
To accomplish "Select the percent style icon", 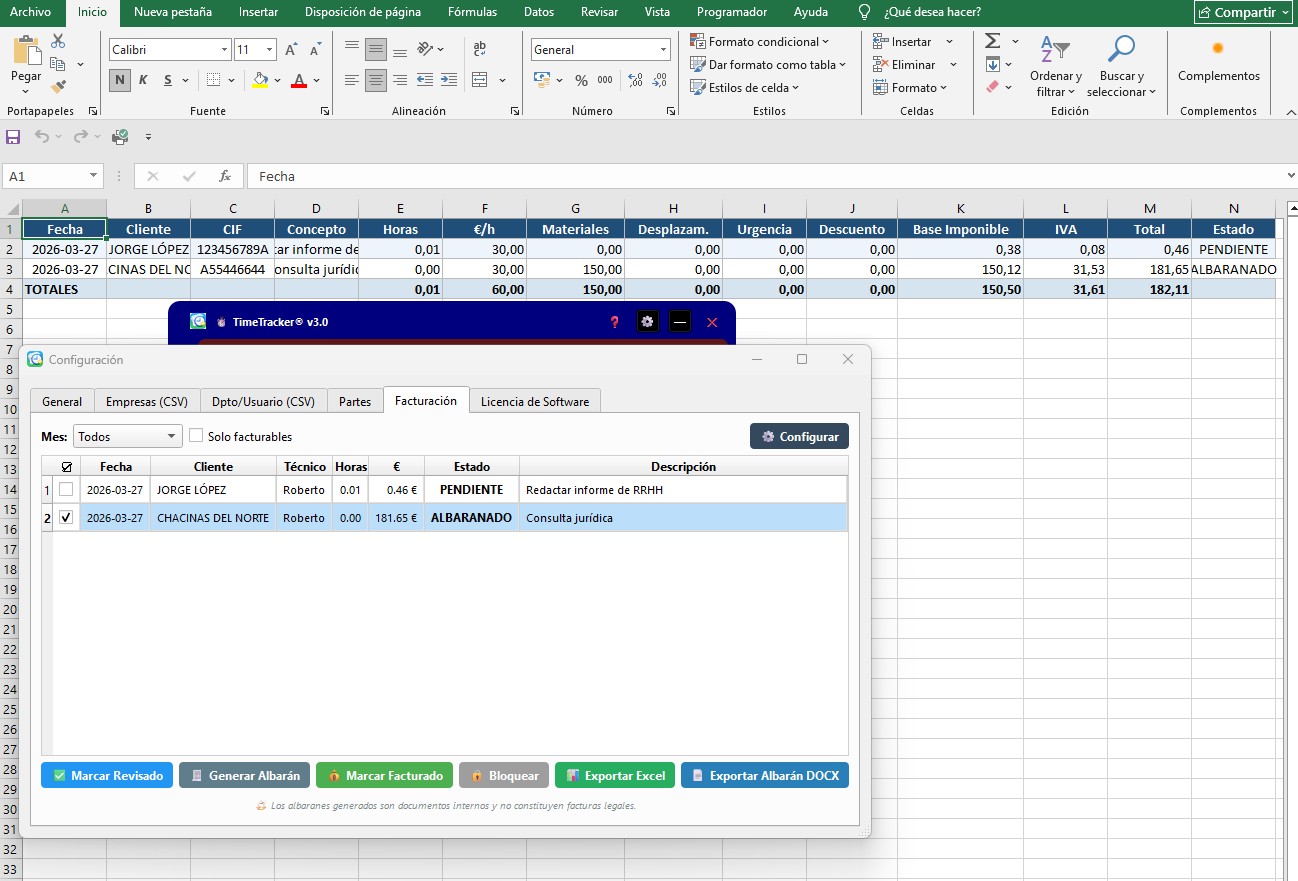I will pyautogui.click(x=581, y=83).
